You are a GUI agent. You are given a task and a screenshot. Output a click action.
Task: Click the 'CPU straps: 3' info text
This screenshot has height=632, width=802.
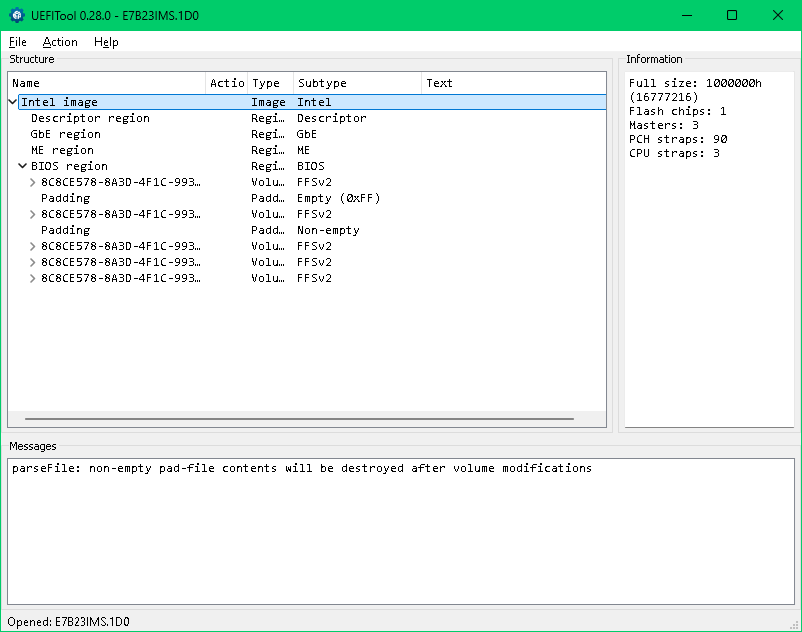point(674,153)
